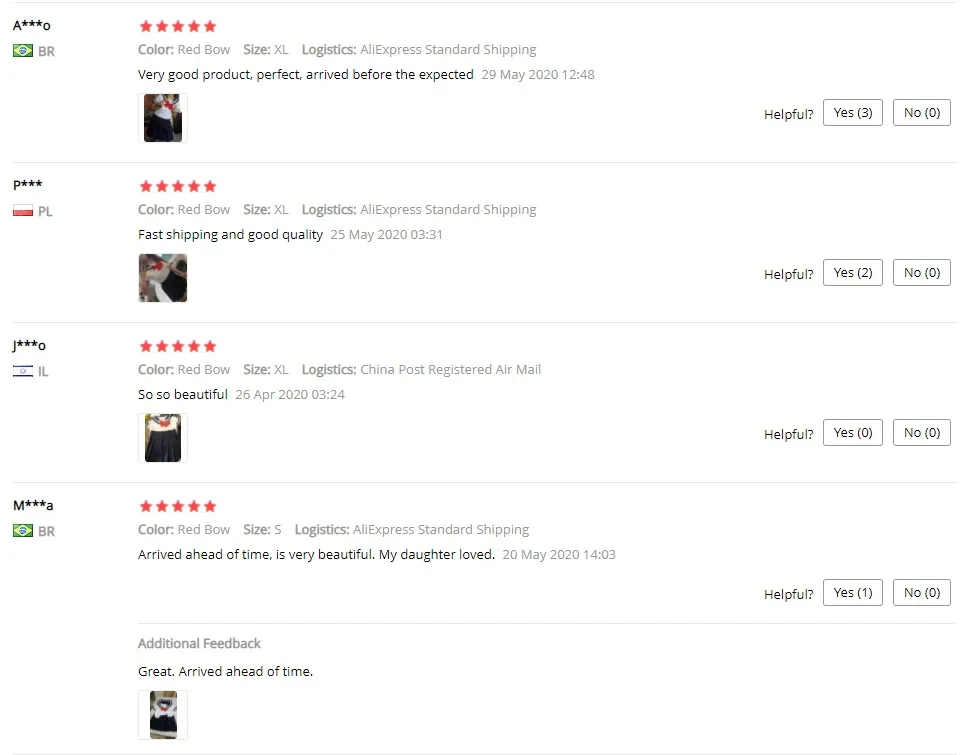Screen dimensions: 972x755
Task: Click No (0) on M***a's review
Action: pos(922,592)
